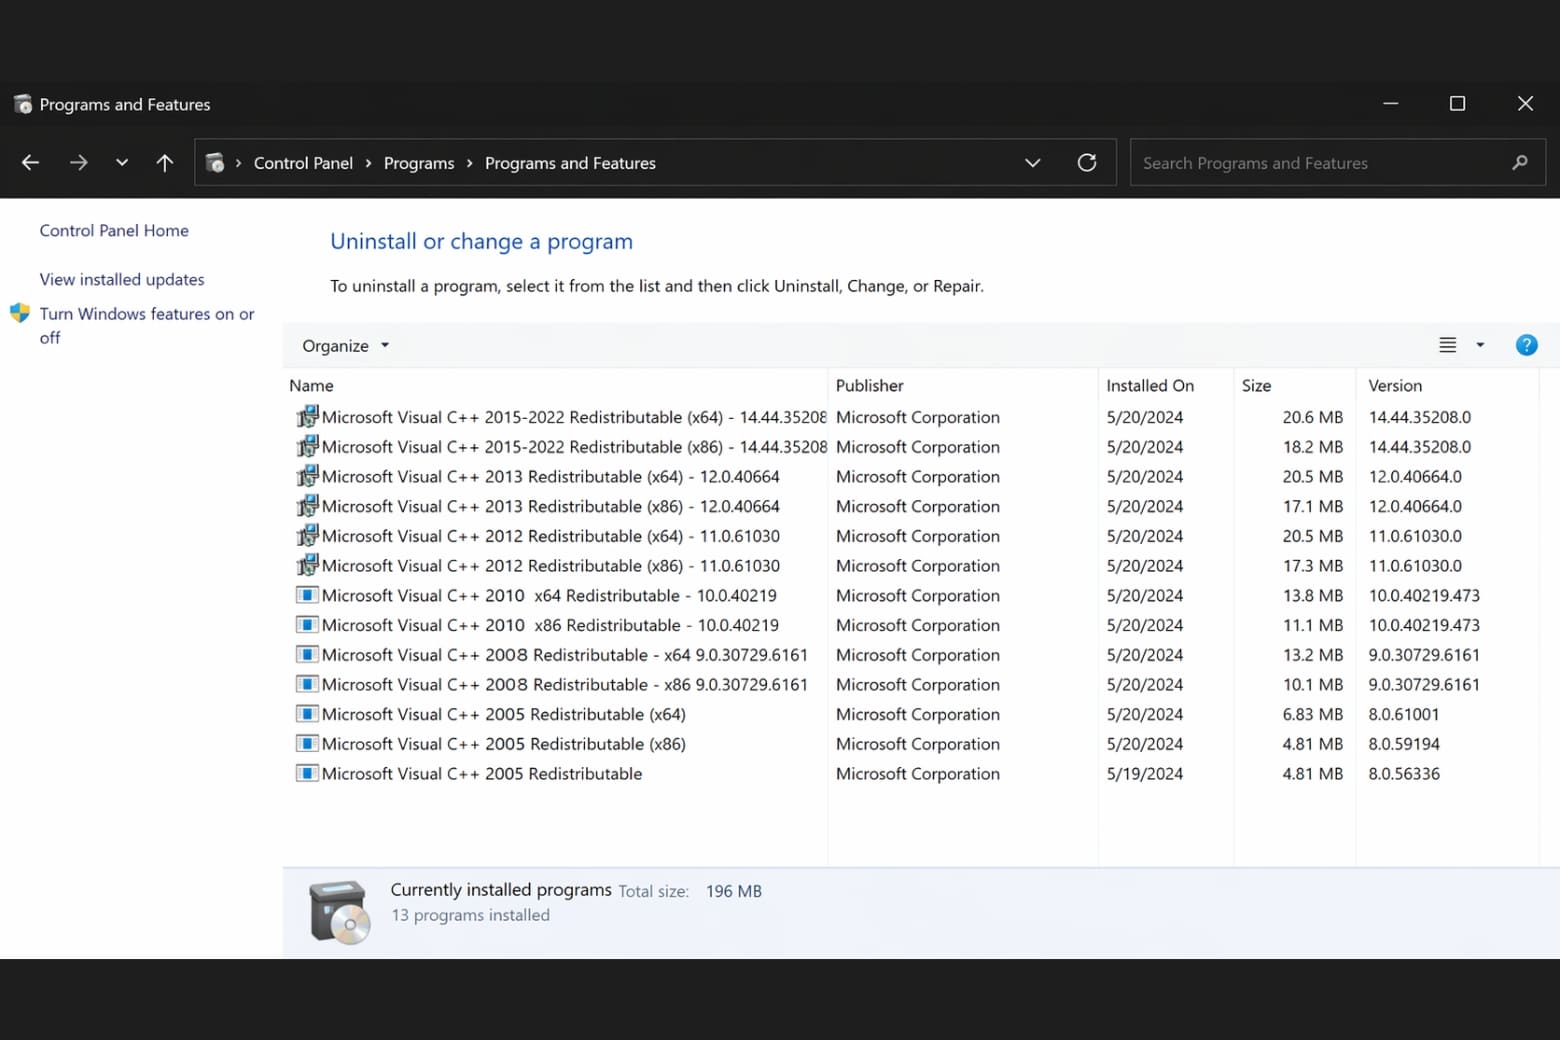Select Visual C++ 2008 Redistributable x86 9.0.30729.6161 name
1560x1040 pixels.
click(564, 685)
